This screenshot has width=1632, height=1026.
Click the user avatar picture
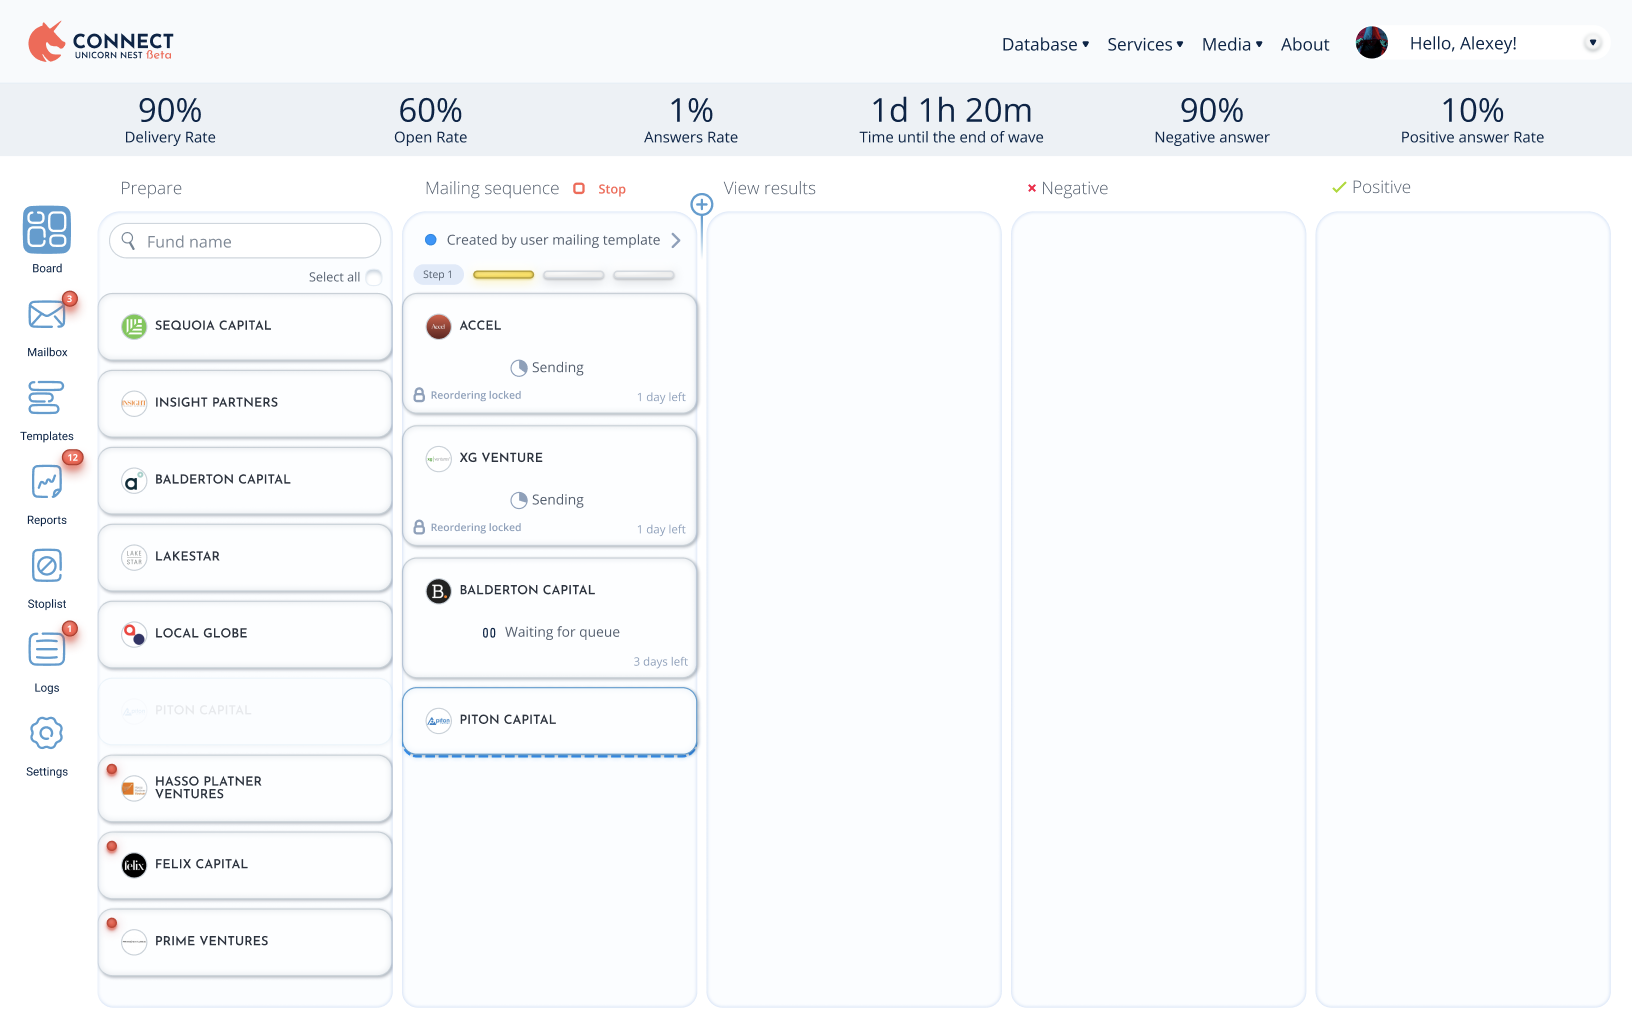click(x=1372, y=43)
